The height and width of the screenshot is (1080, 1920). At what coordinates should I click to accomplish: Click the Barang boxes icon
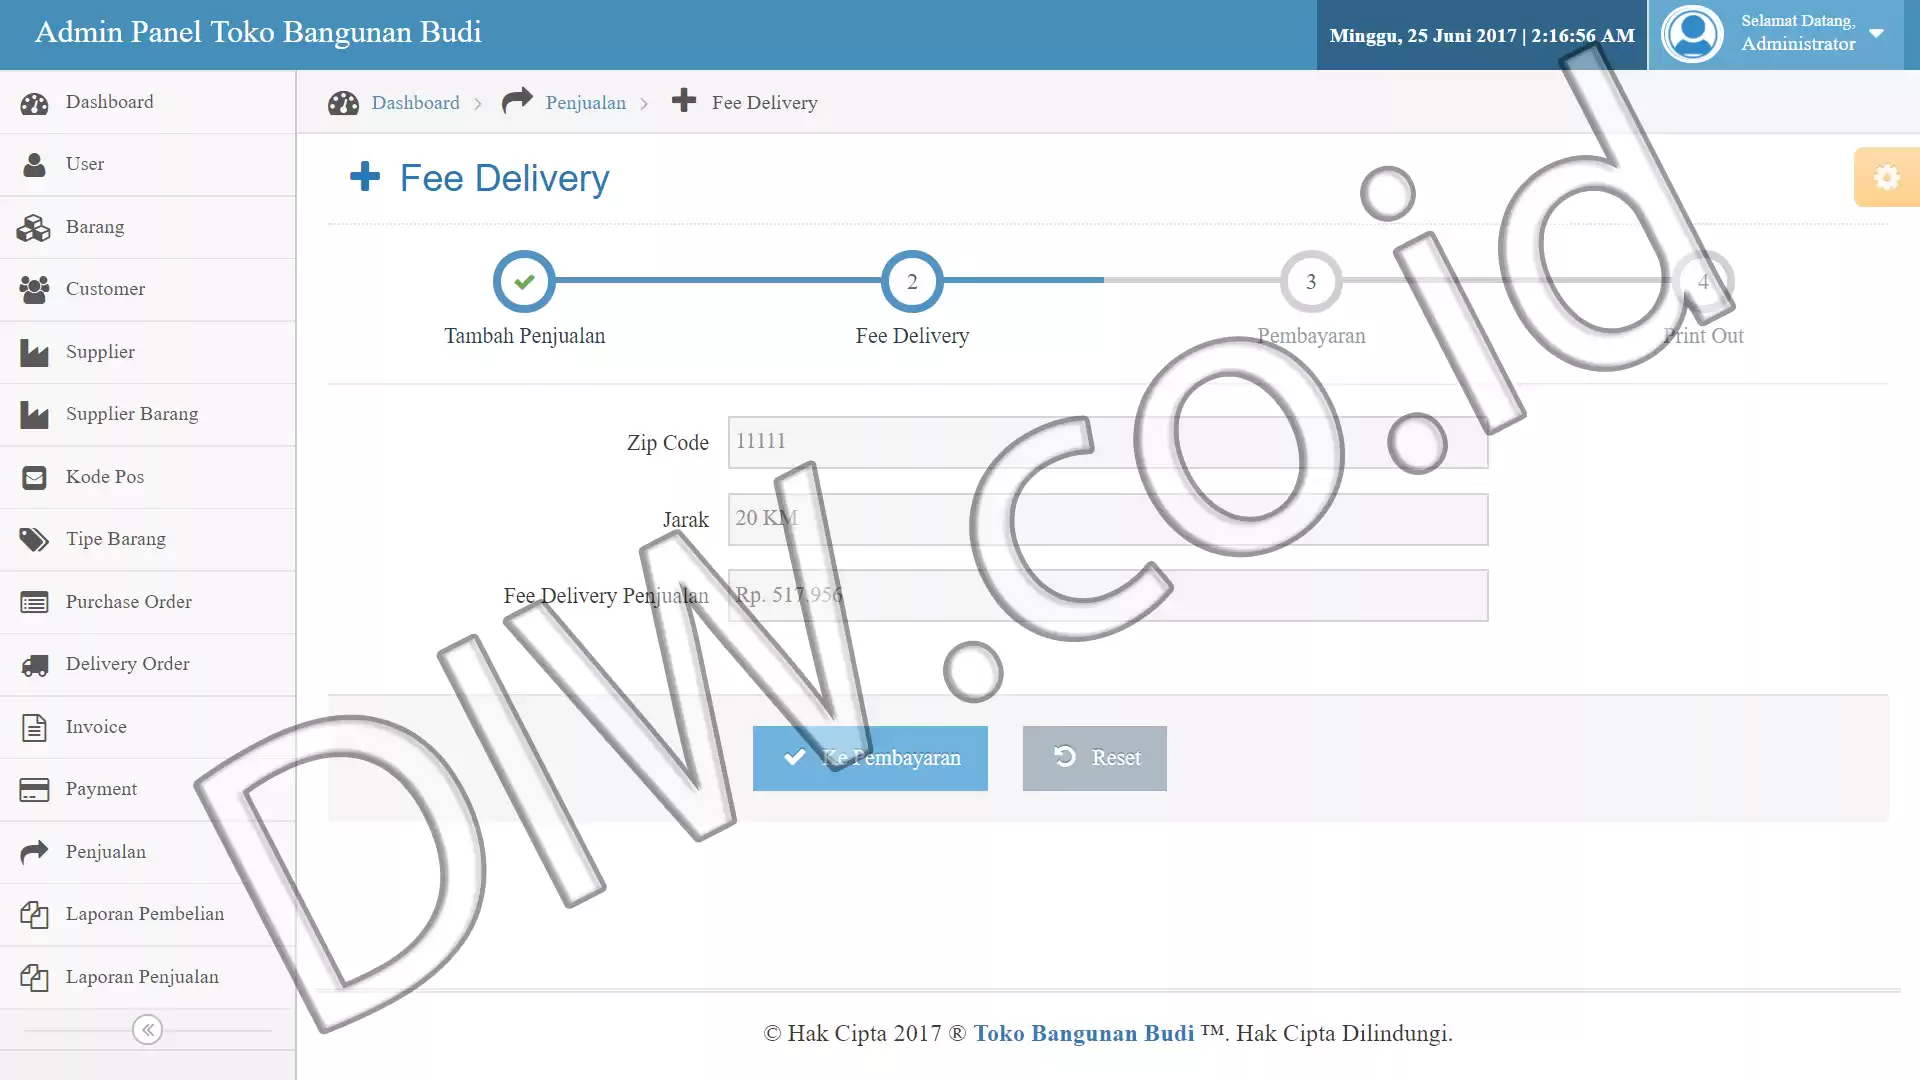click(x=34, y=228)
